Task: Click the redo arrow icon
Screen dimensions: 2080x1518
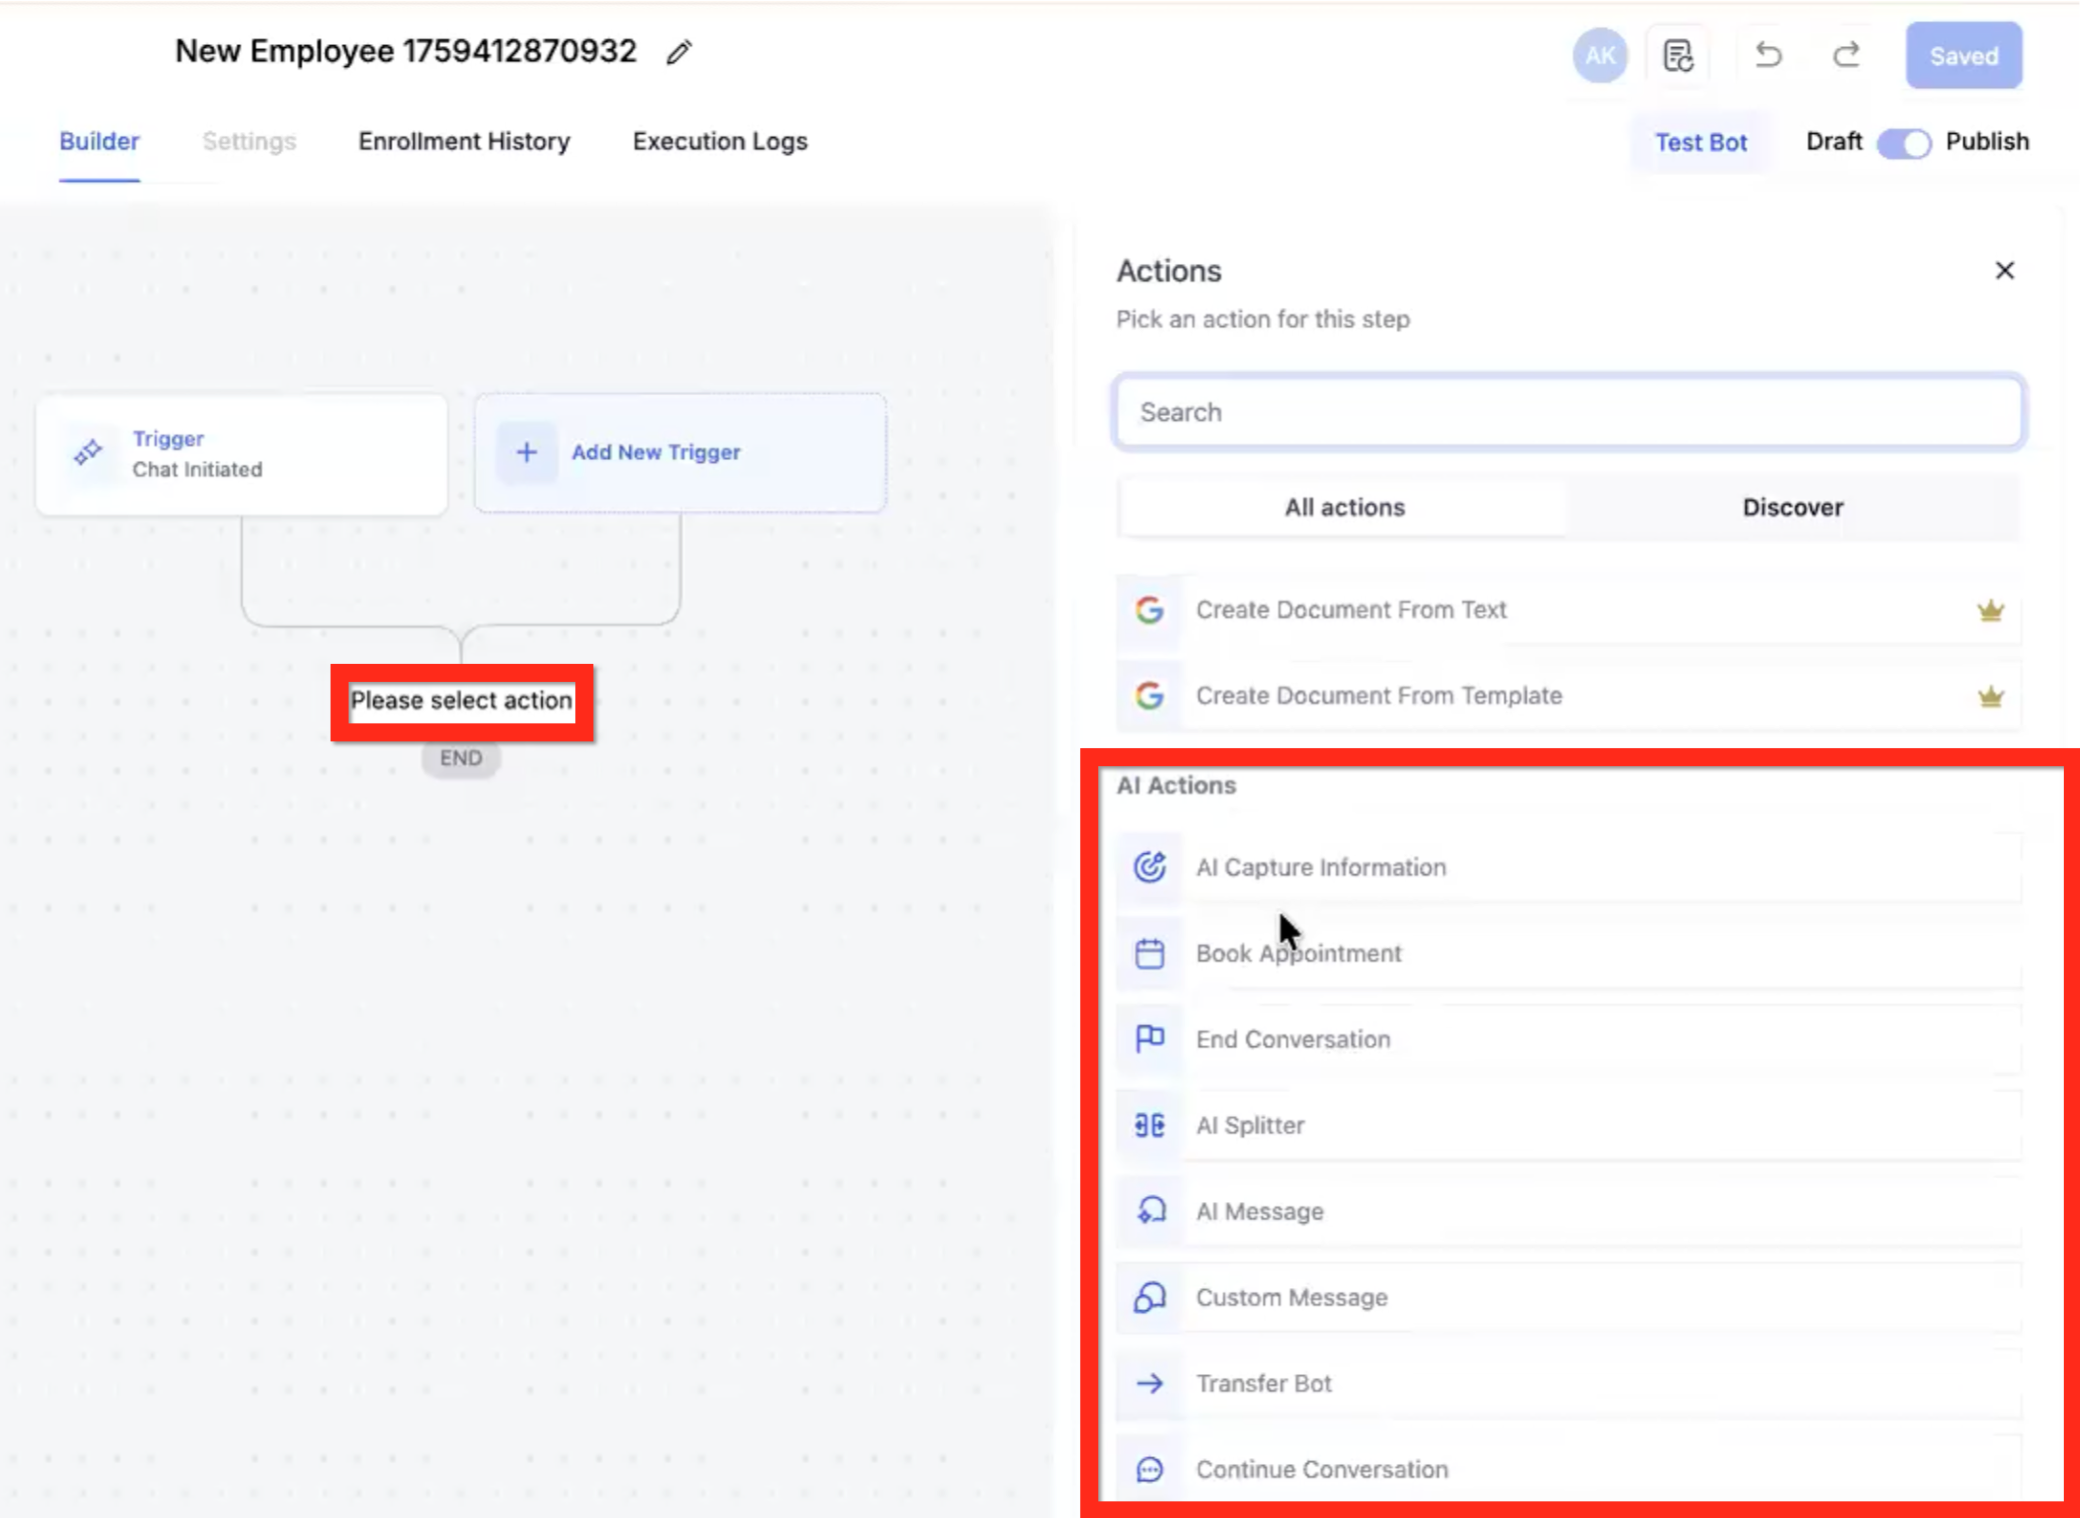Action: (1846, 55)
